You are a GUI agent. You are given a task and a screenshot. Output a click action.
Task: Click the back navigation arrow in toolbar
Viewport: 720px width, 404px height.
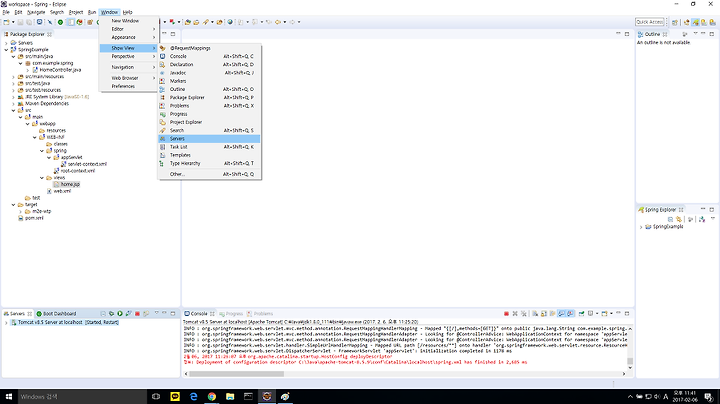click(278, 22)
